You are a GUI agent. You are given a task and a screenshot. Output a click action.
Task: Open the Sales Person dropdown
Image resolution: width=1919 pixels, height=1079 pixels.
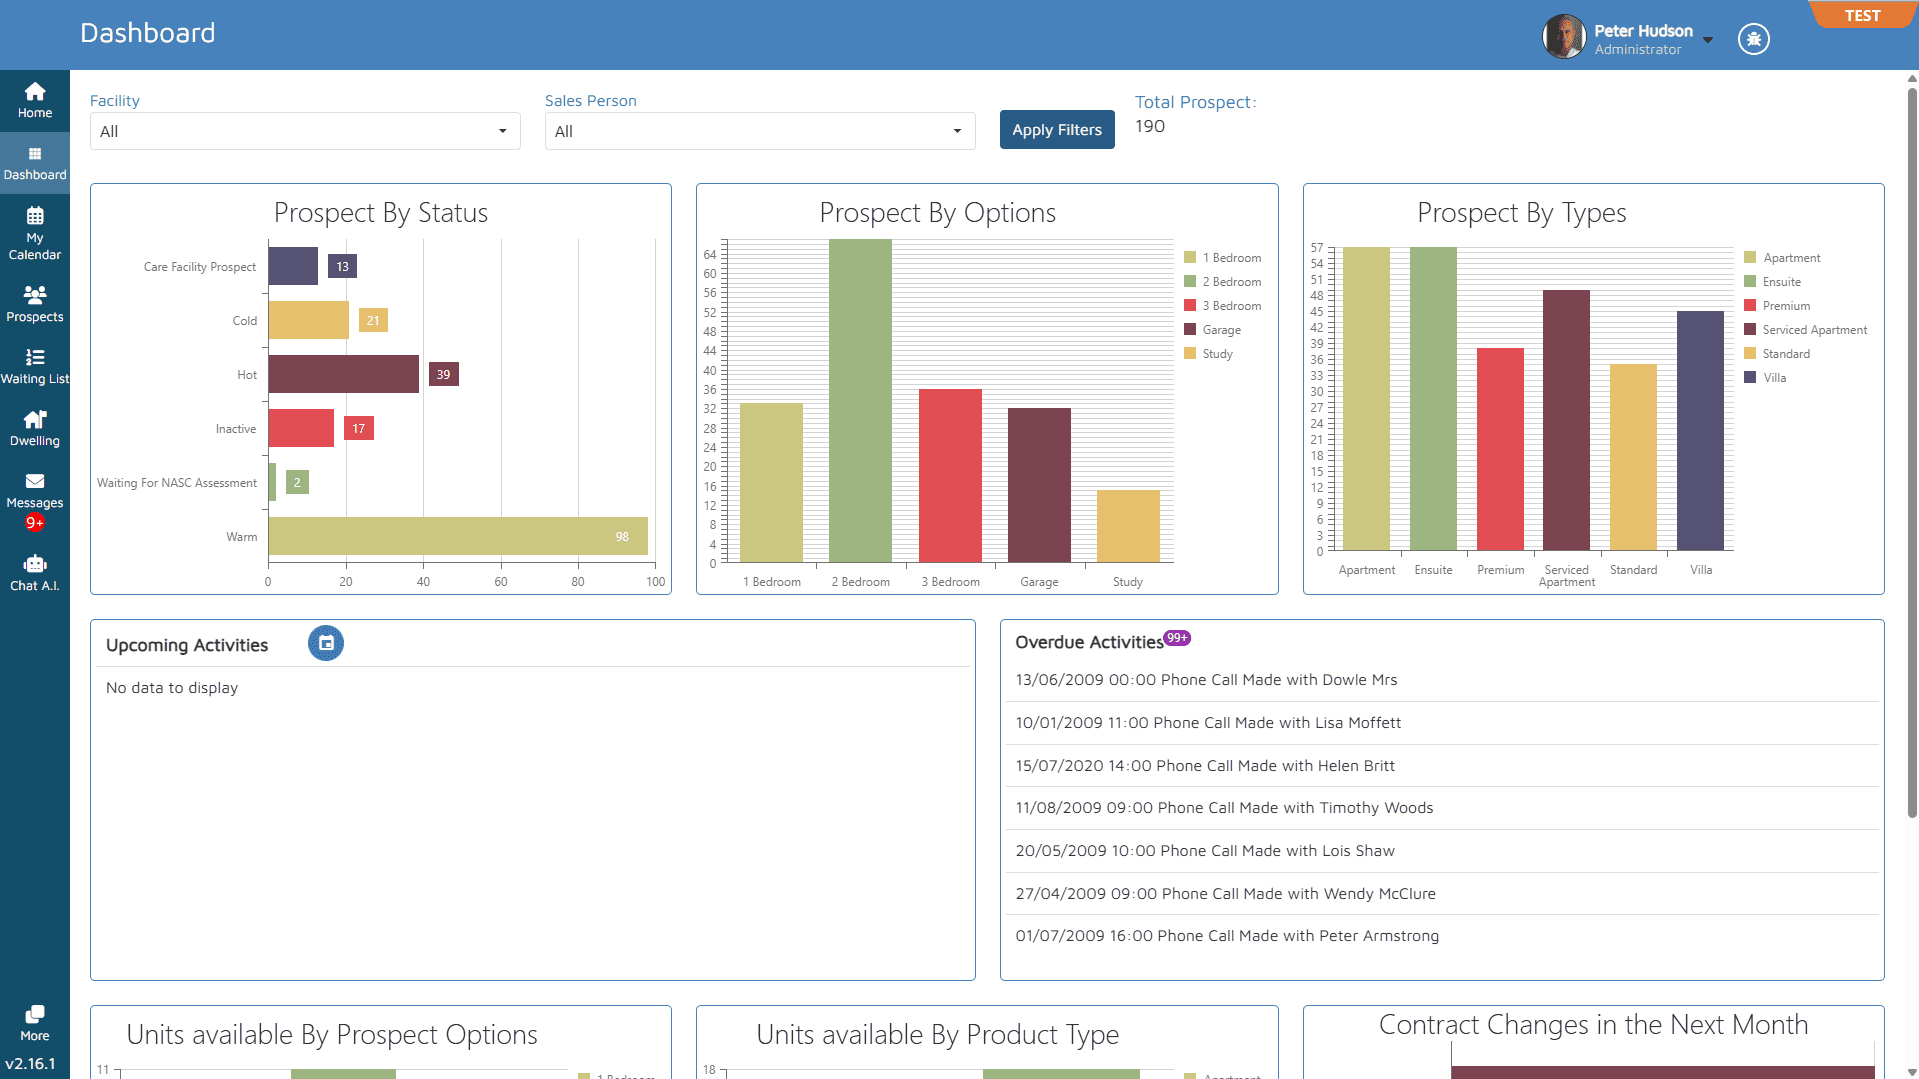click(x=760, y=131)
